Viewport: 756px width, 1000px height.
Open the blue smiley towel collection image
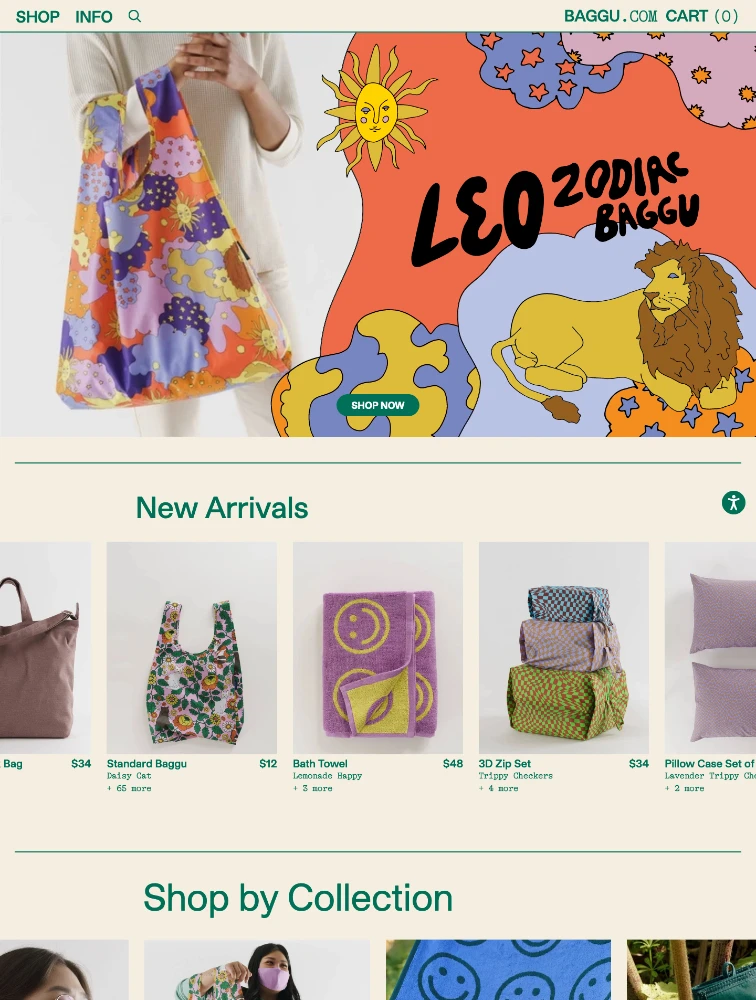tap(498, 969)
